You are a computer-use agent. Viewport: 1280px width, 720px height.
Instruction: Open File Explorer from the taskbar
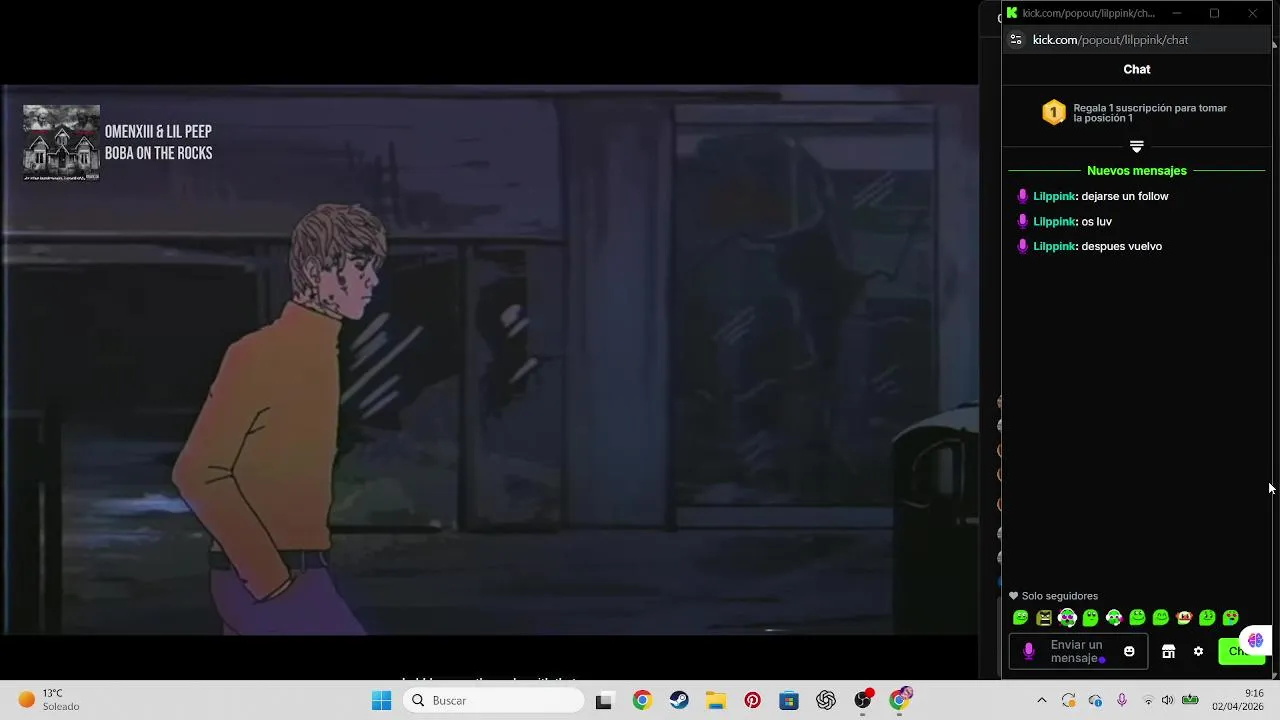[x=715, y=701]
